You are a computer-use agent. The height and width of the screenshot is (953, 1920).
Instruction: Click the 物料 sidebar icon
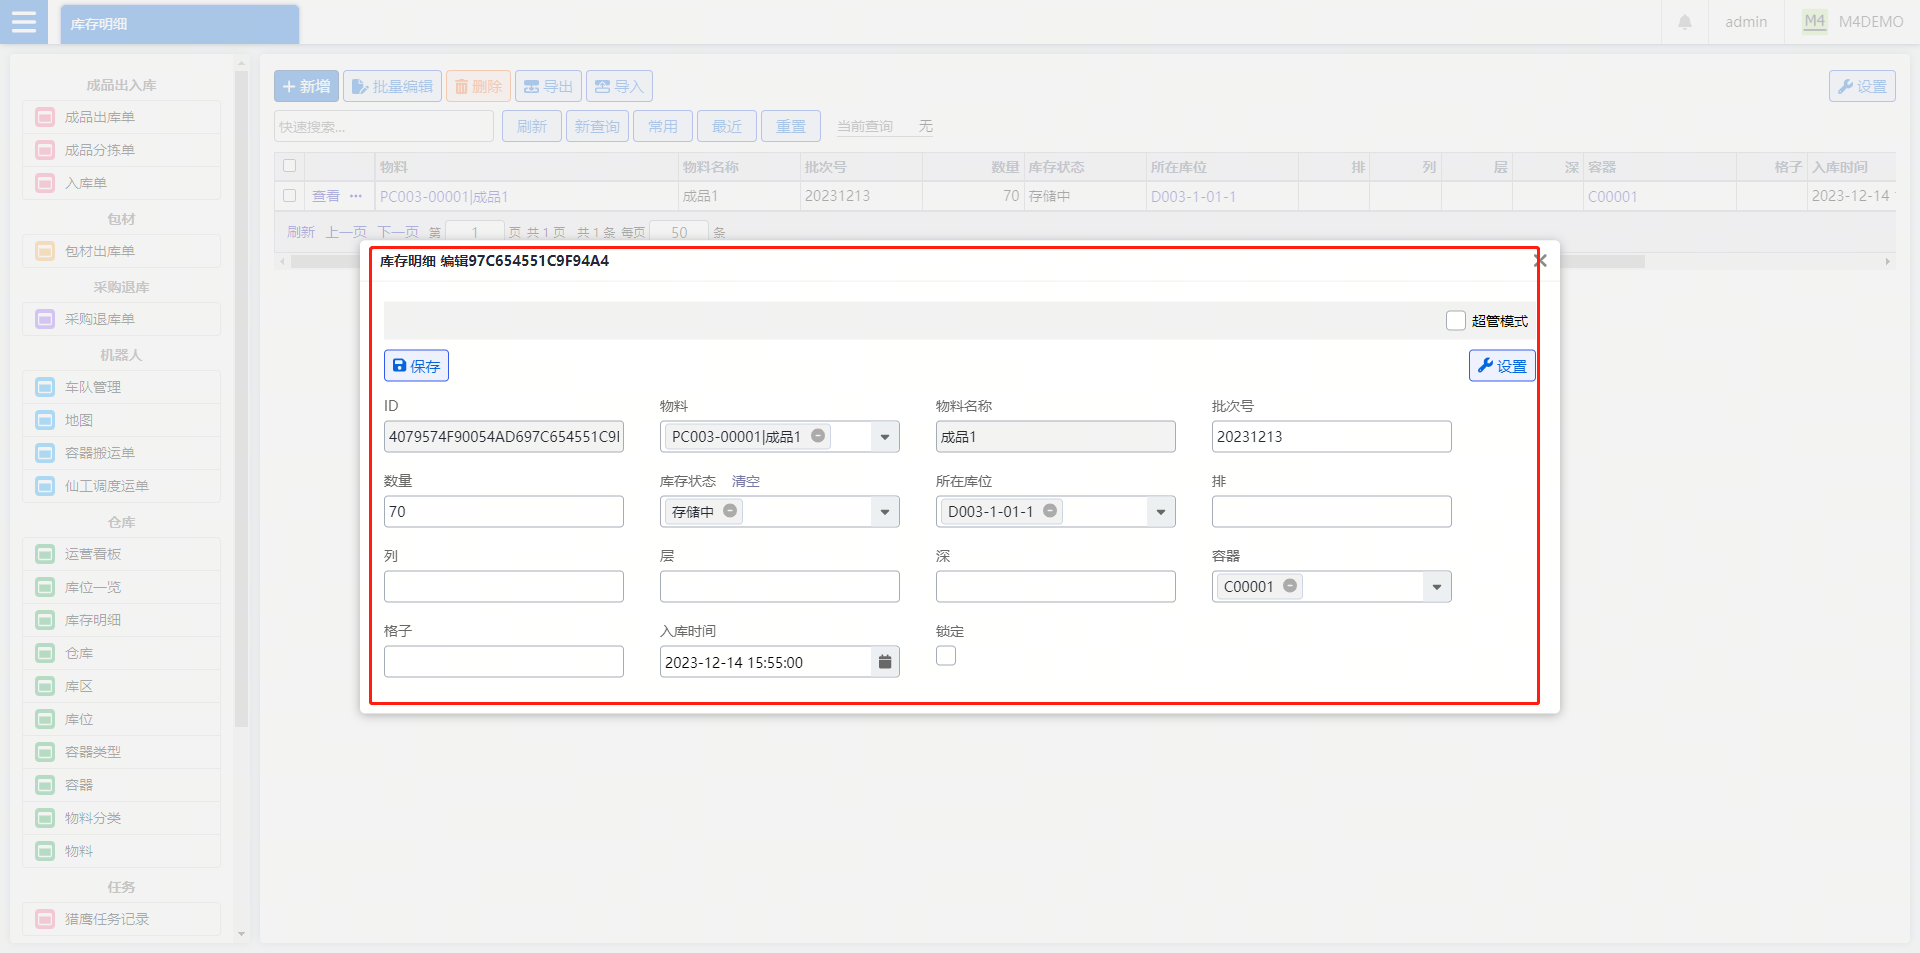tap(45, 851)
